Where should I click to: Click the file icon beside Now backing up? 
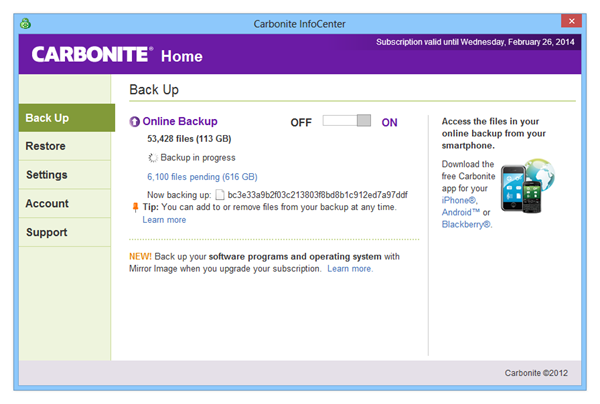pos(220,195)
